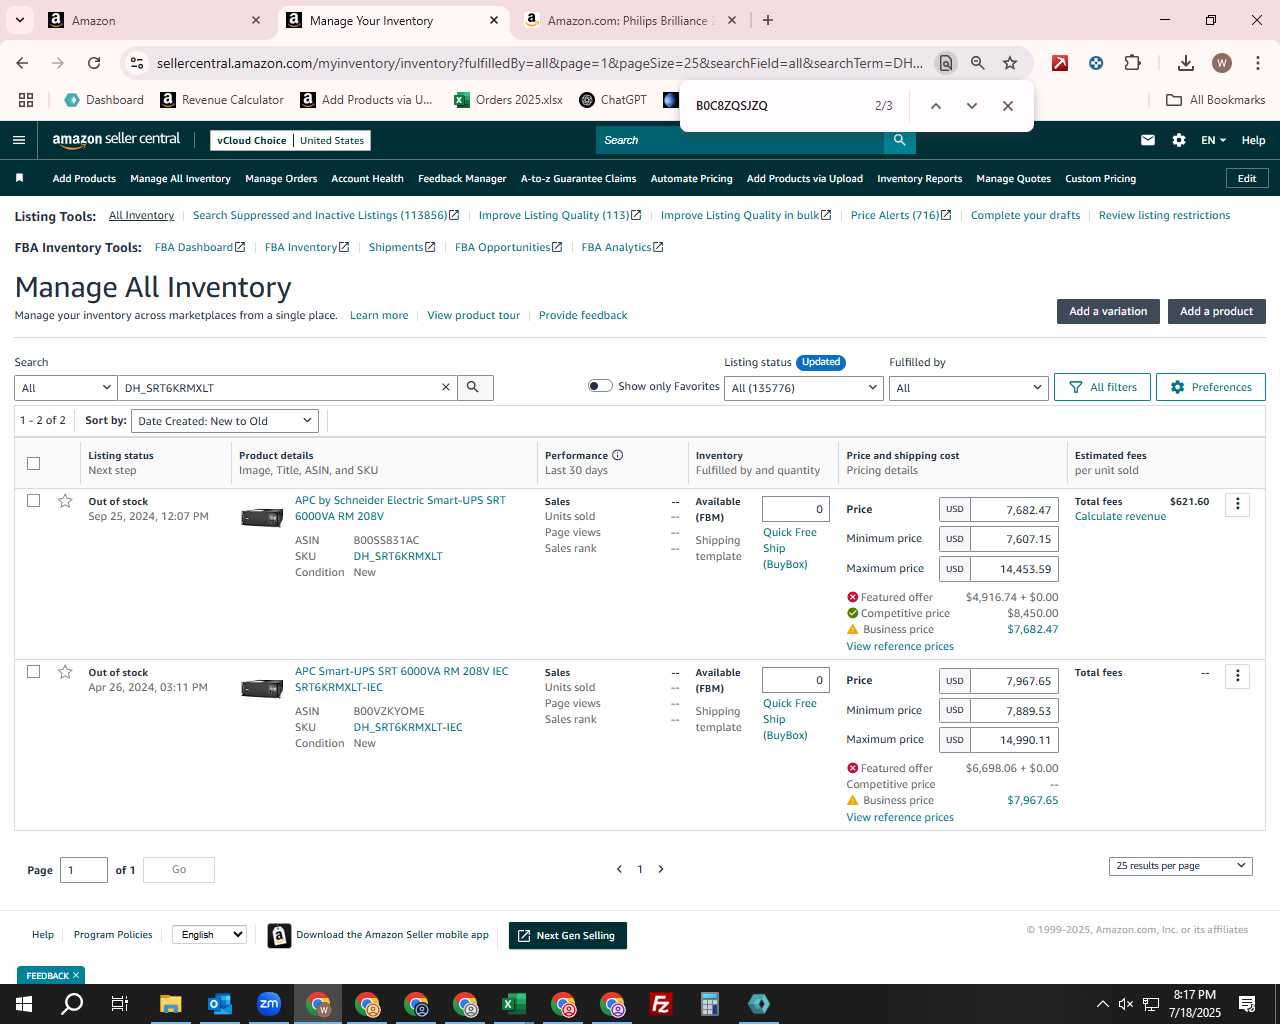Viewport: 1280px width, 1024px height.
Task: Open the Fulfilled by dropdown
Action: pos(968,388)
